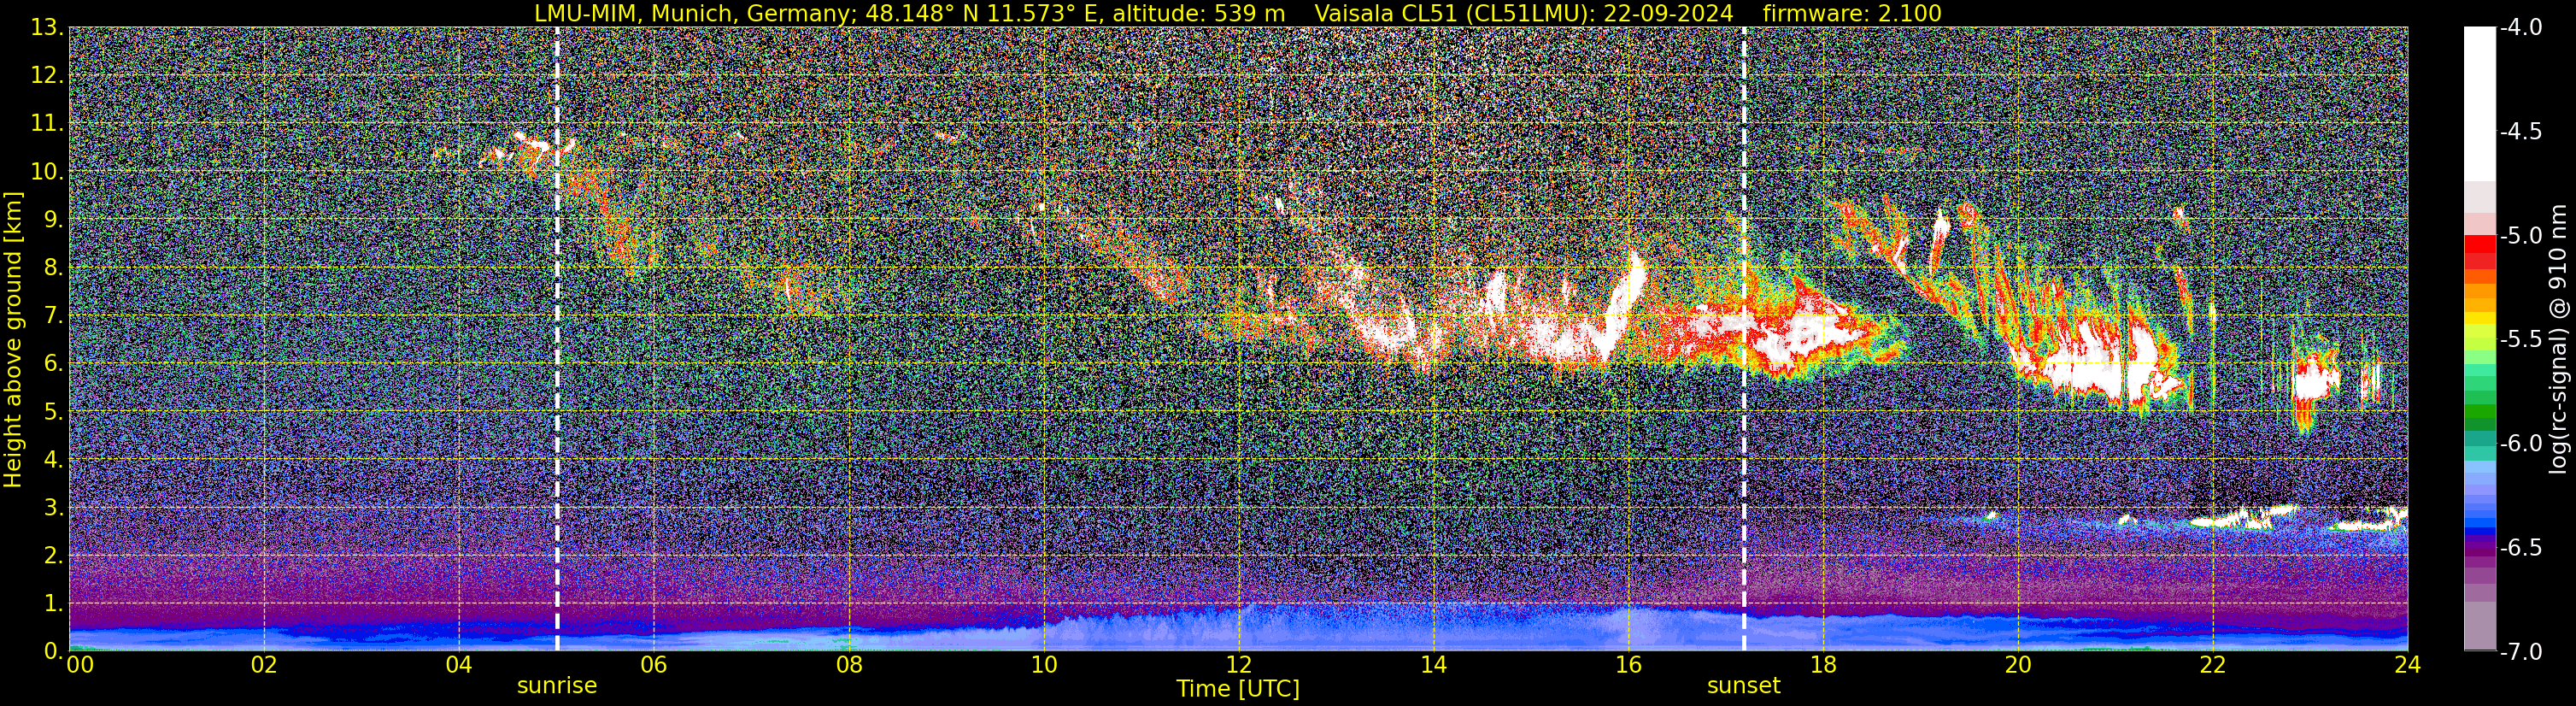Click the colorbar tick label '-4.5'
This screenshot has width=2576, height=706.
click(x=2521, y=132)
